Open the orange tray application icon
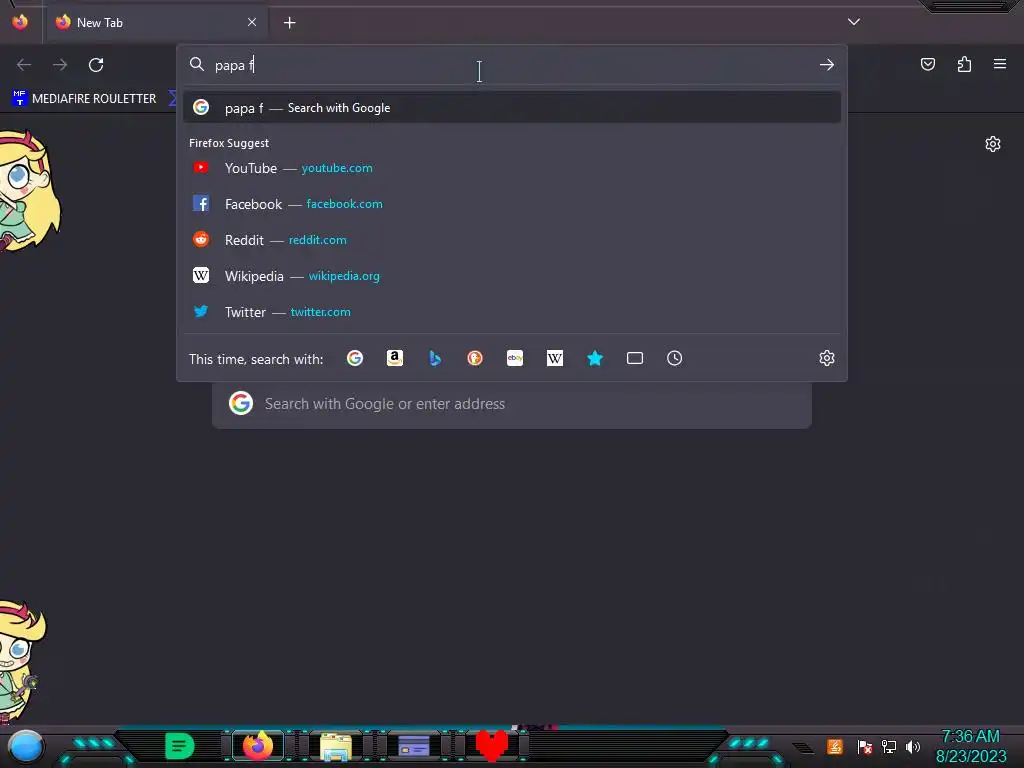The image size is (1024, 768). (x=835, y=746)
